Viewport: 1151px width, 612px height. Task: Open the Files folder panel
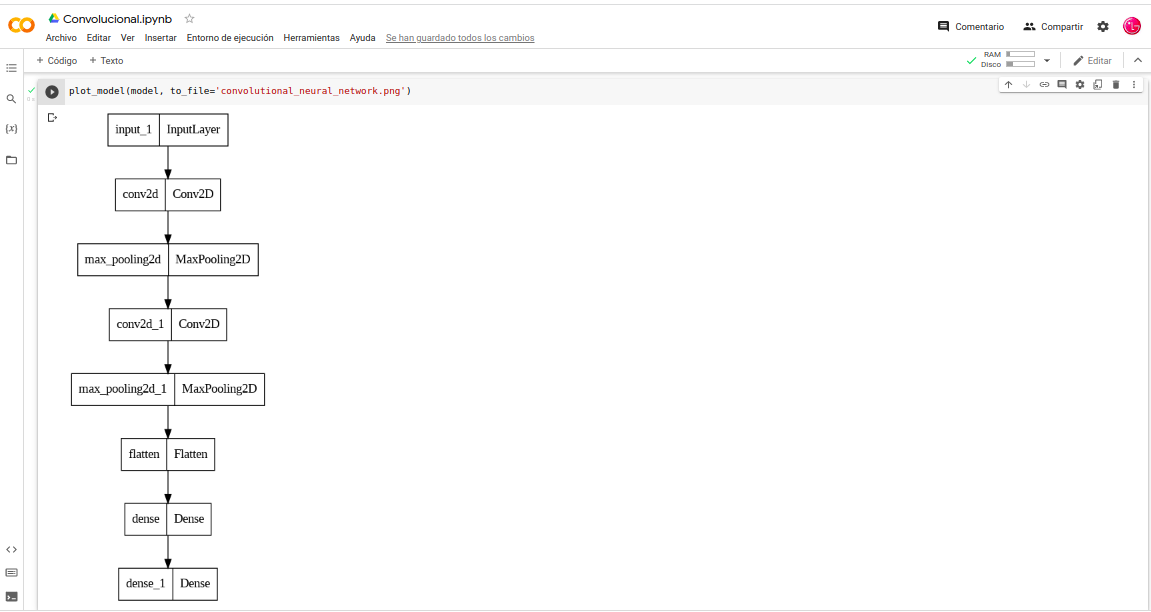tap(11, 160)
